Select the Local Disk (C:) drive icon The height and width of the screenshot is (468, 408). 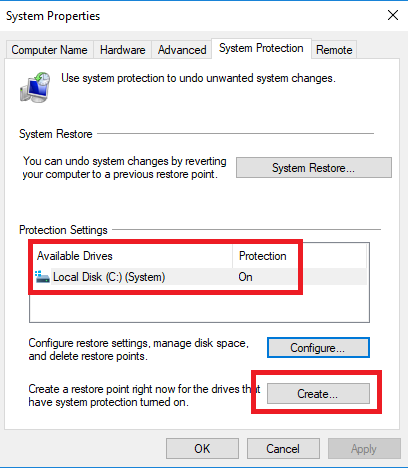[42, 277]
